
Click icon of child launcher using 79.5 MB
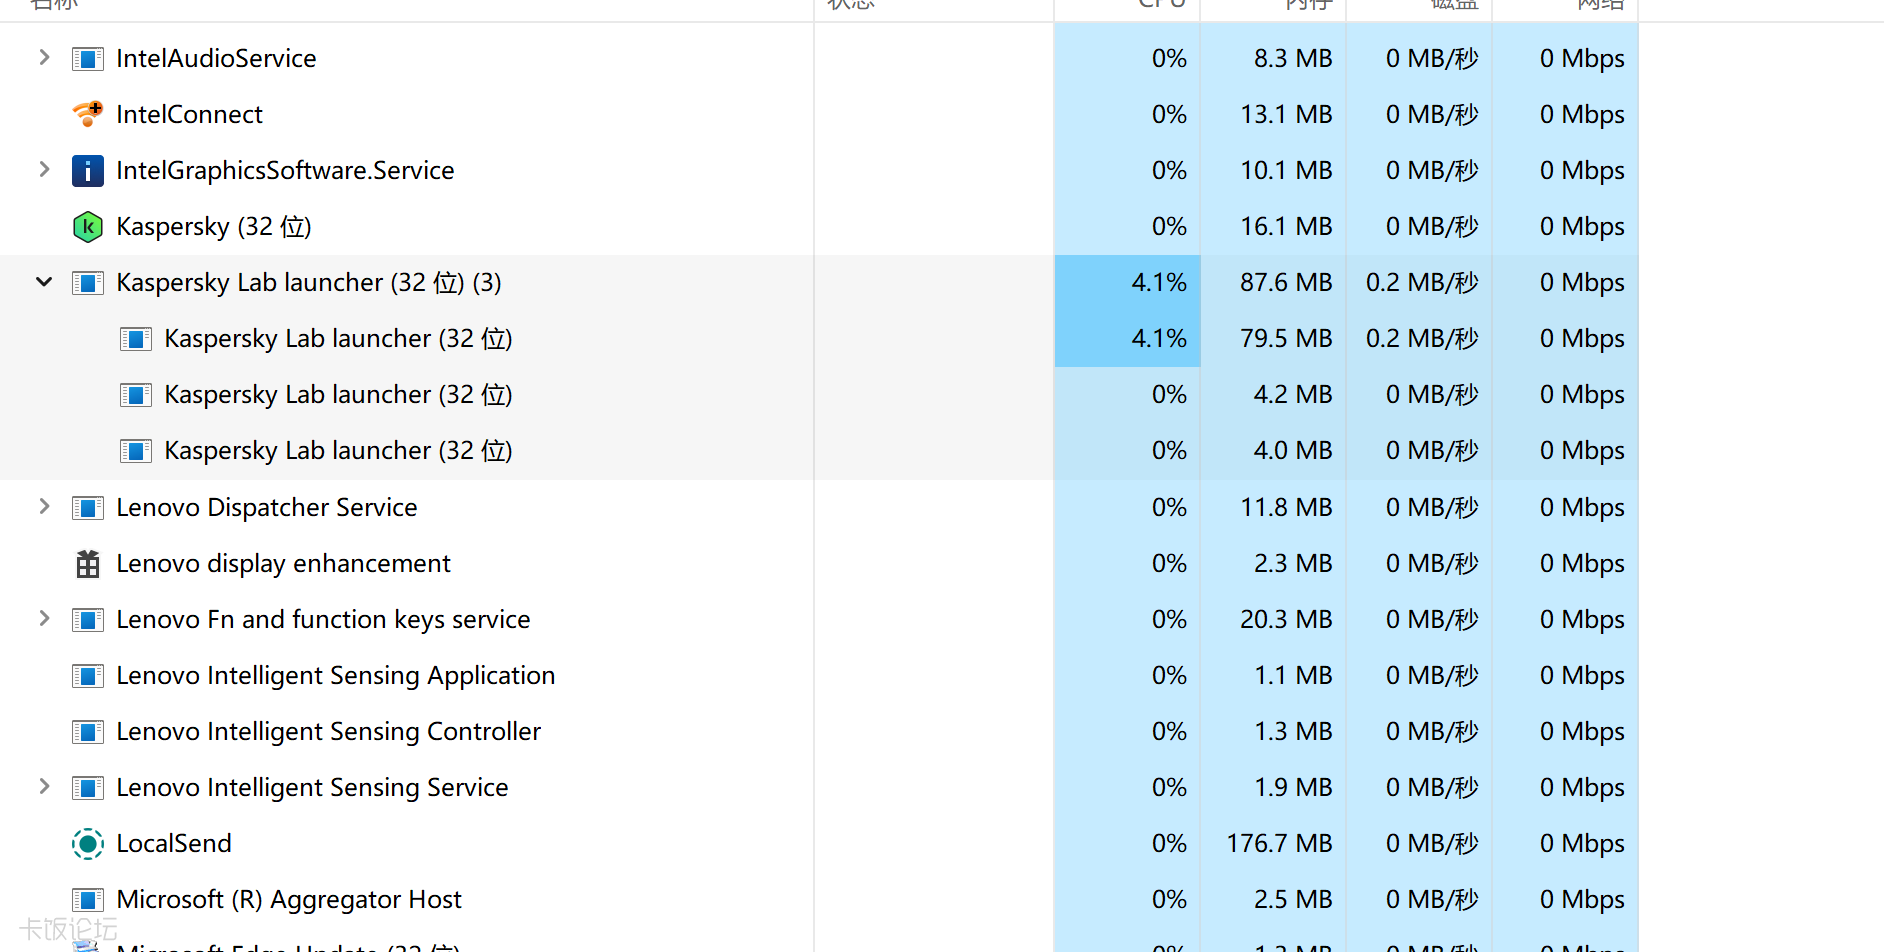(136, 339)
